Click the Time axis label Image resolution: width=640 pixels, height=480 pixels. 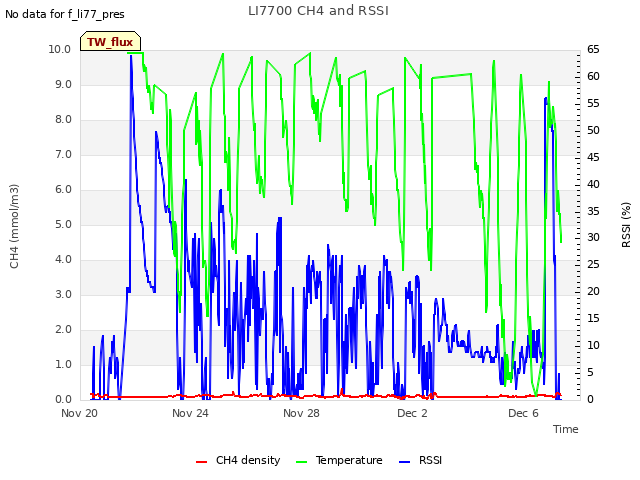tap(566, 429)
